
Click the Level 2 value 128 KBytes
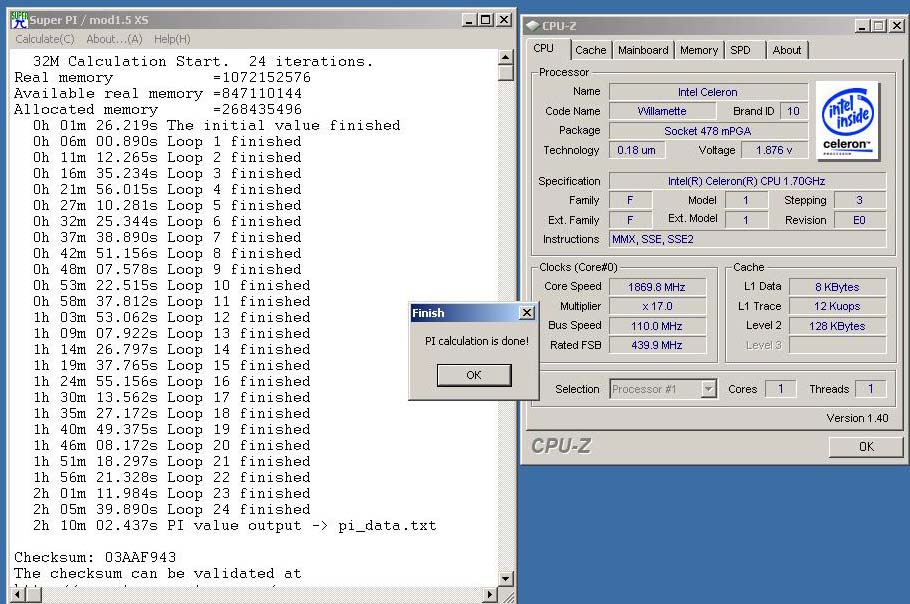(x=837, y=326)
